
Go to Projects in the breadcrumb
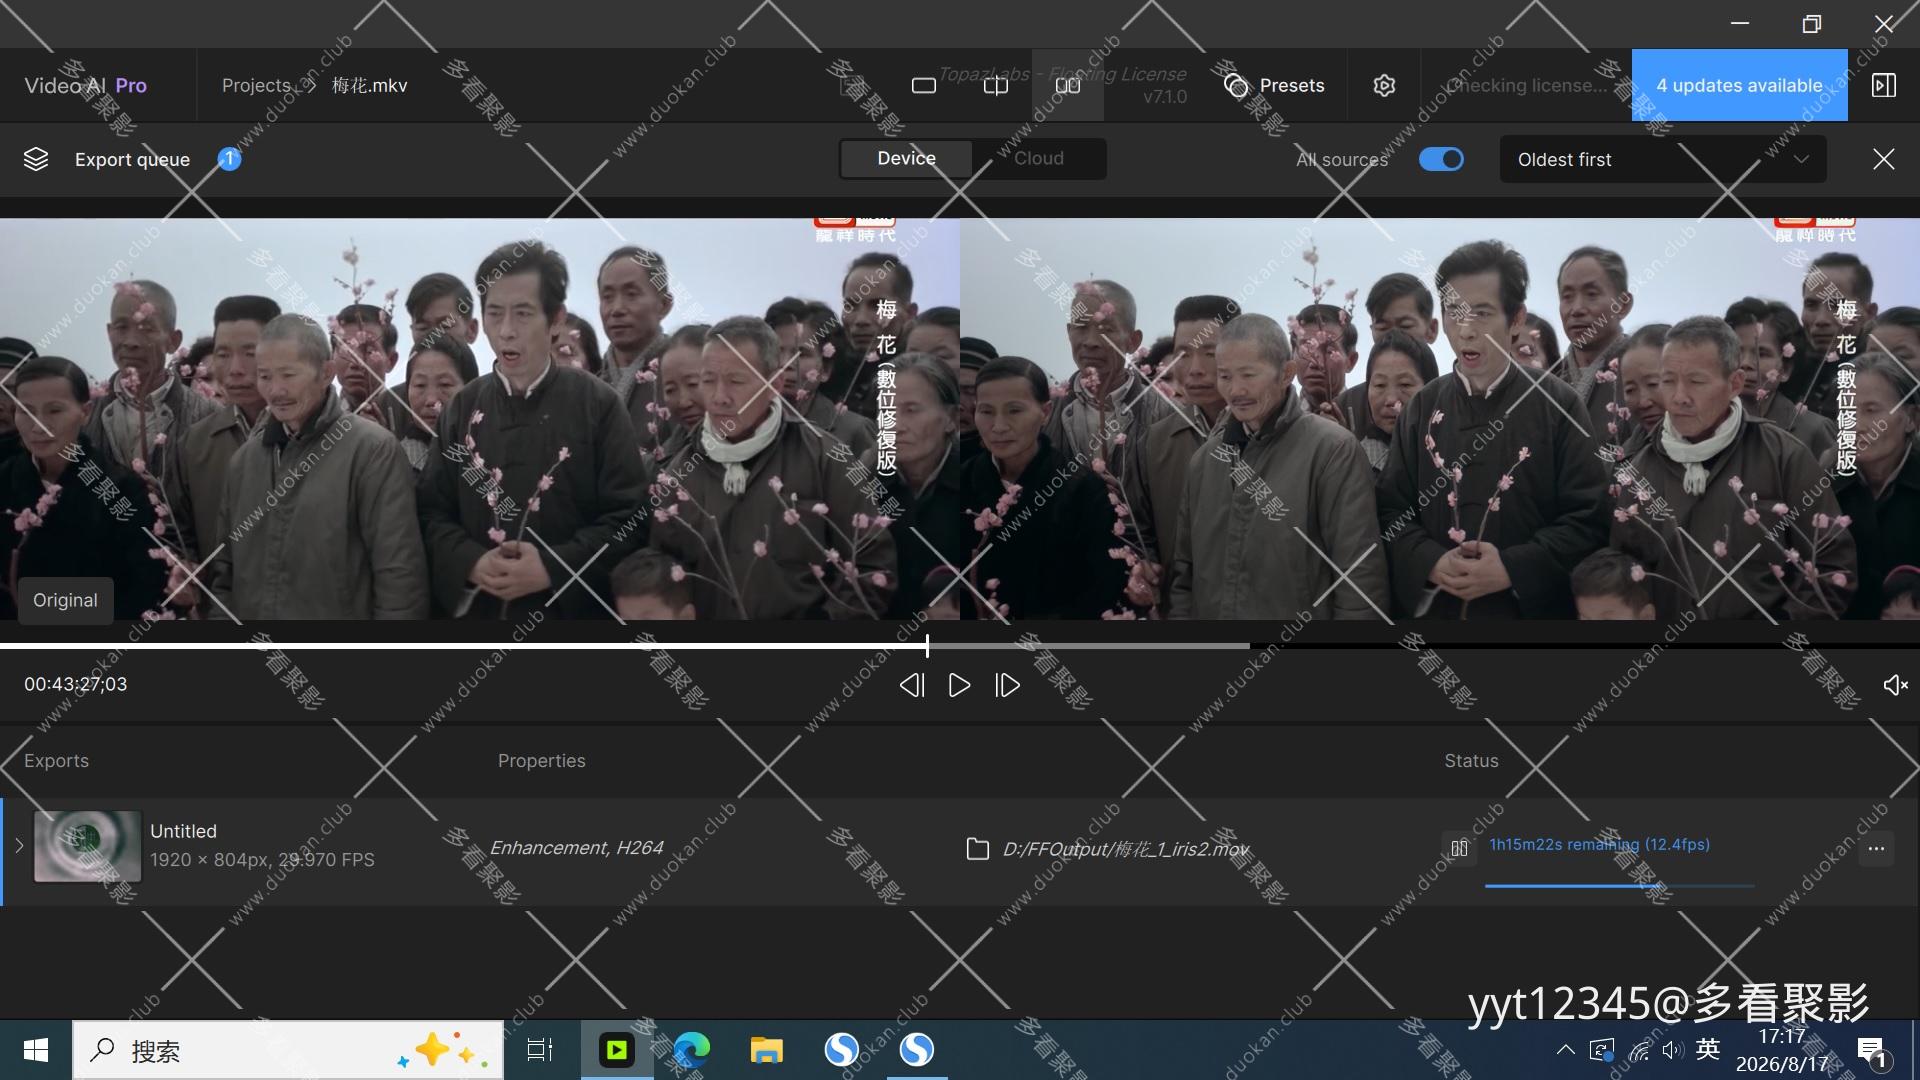(256, 86)
